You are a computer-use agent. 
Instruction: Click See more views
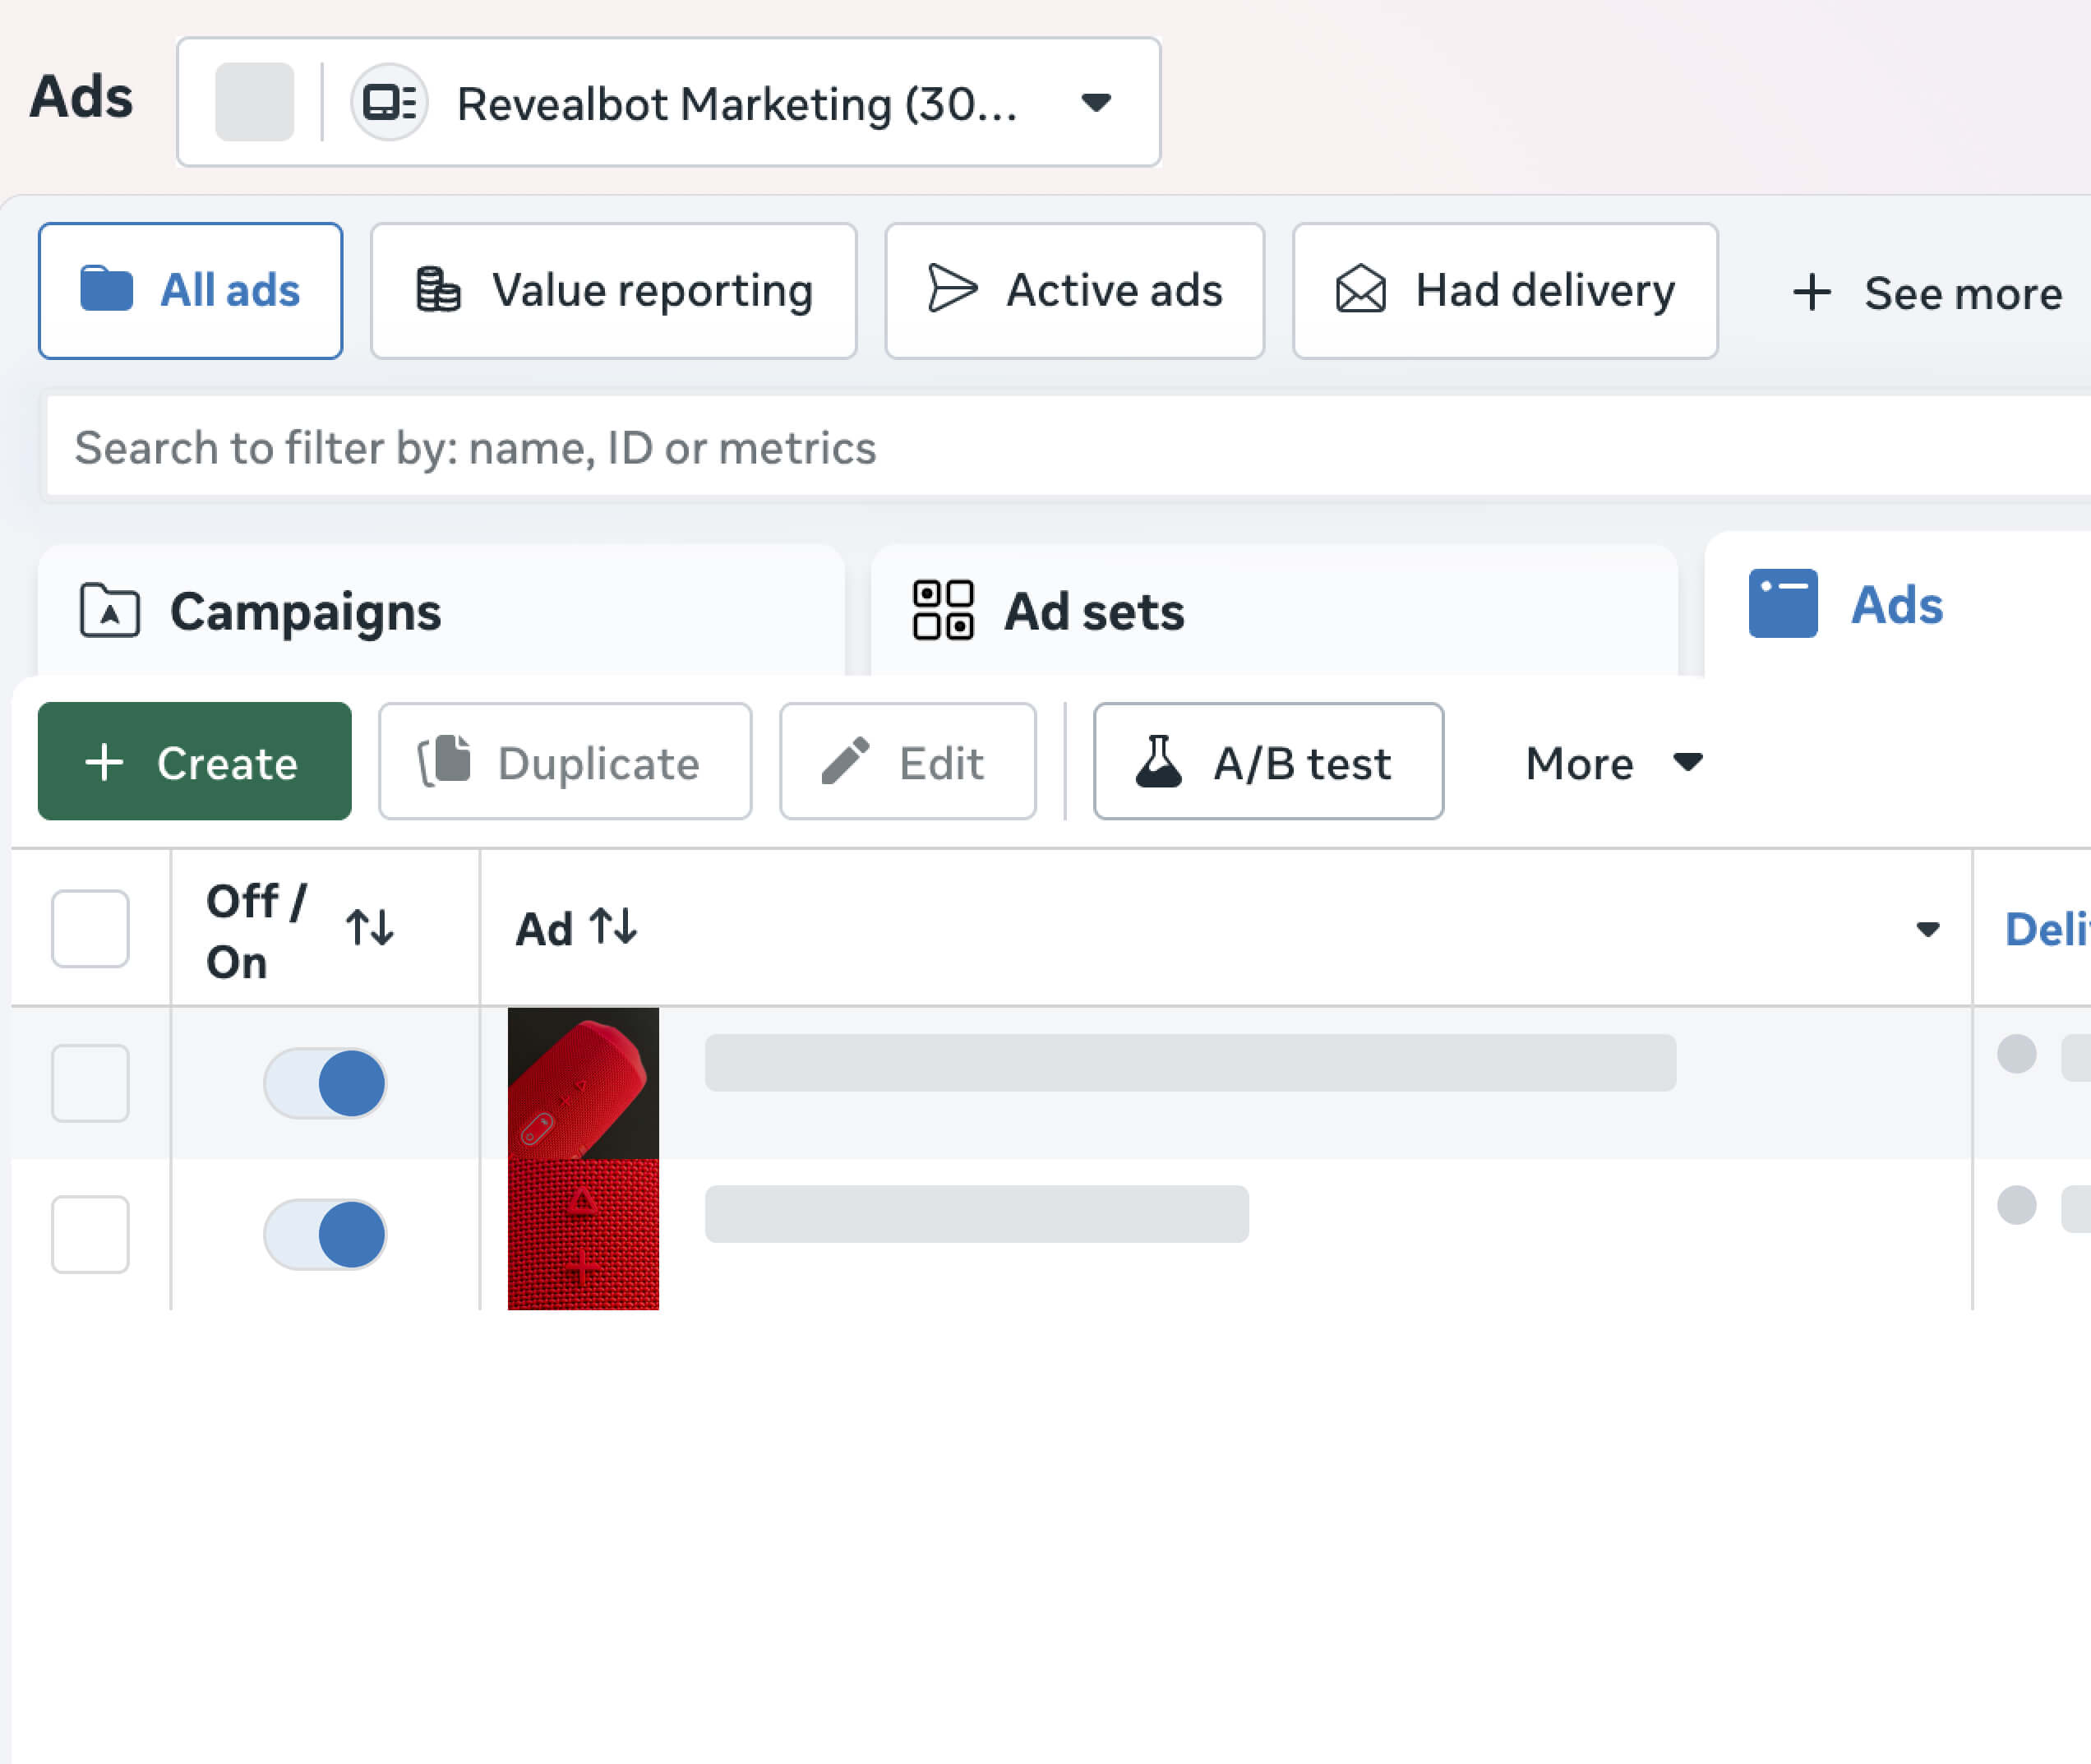click(1926, 293)
